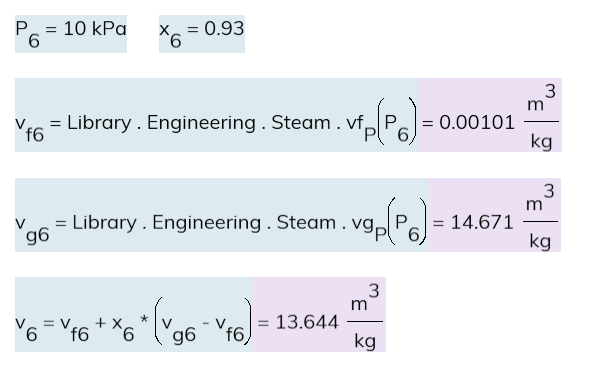
Task: Click the vg6 result 14.671
Action: (482, 222)
